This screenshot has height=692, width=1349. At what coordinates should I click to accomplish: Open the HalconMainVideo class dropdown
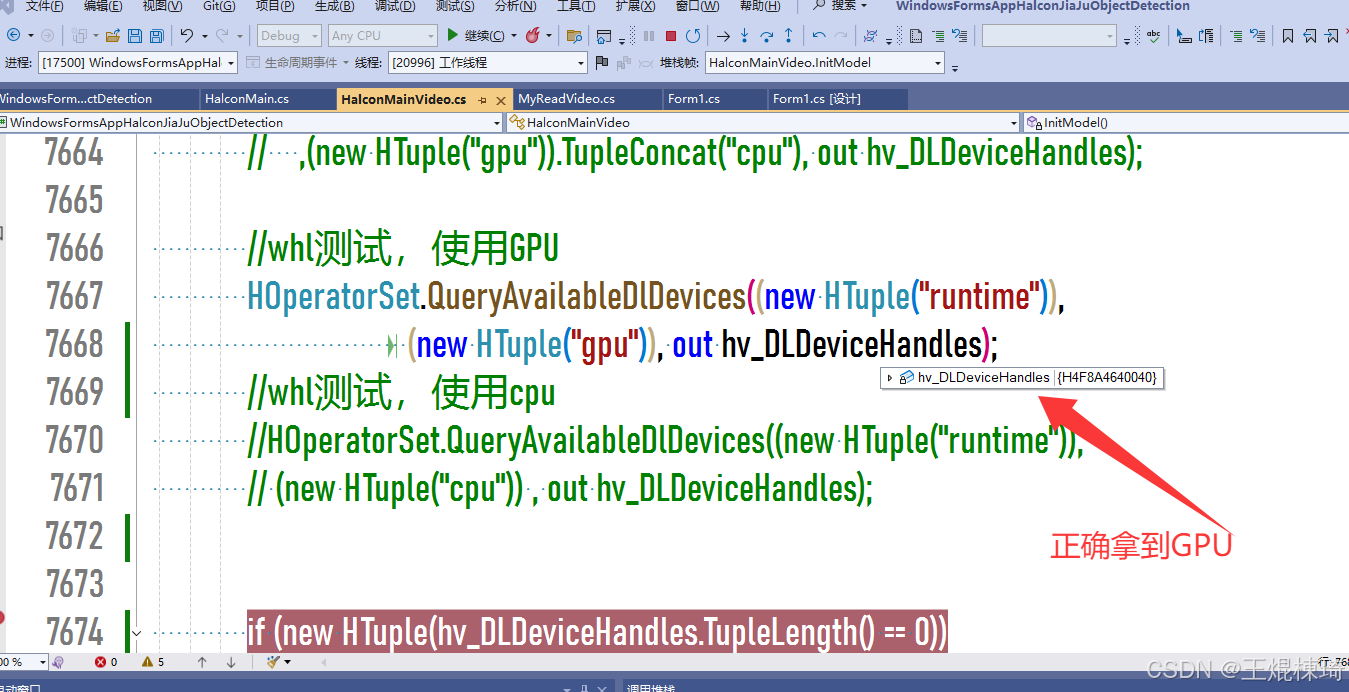[763, 122]
